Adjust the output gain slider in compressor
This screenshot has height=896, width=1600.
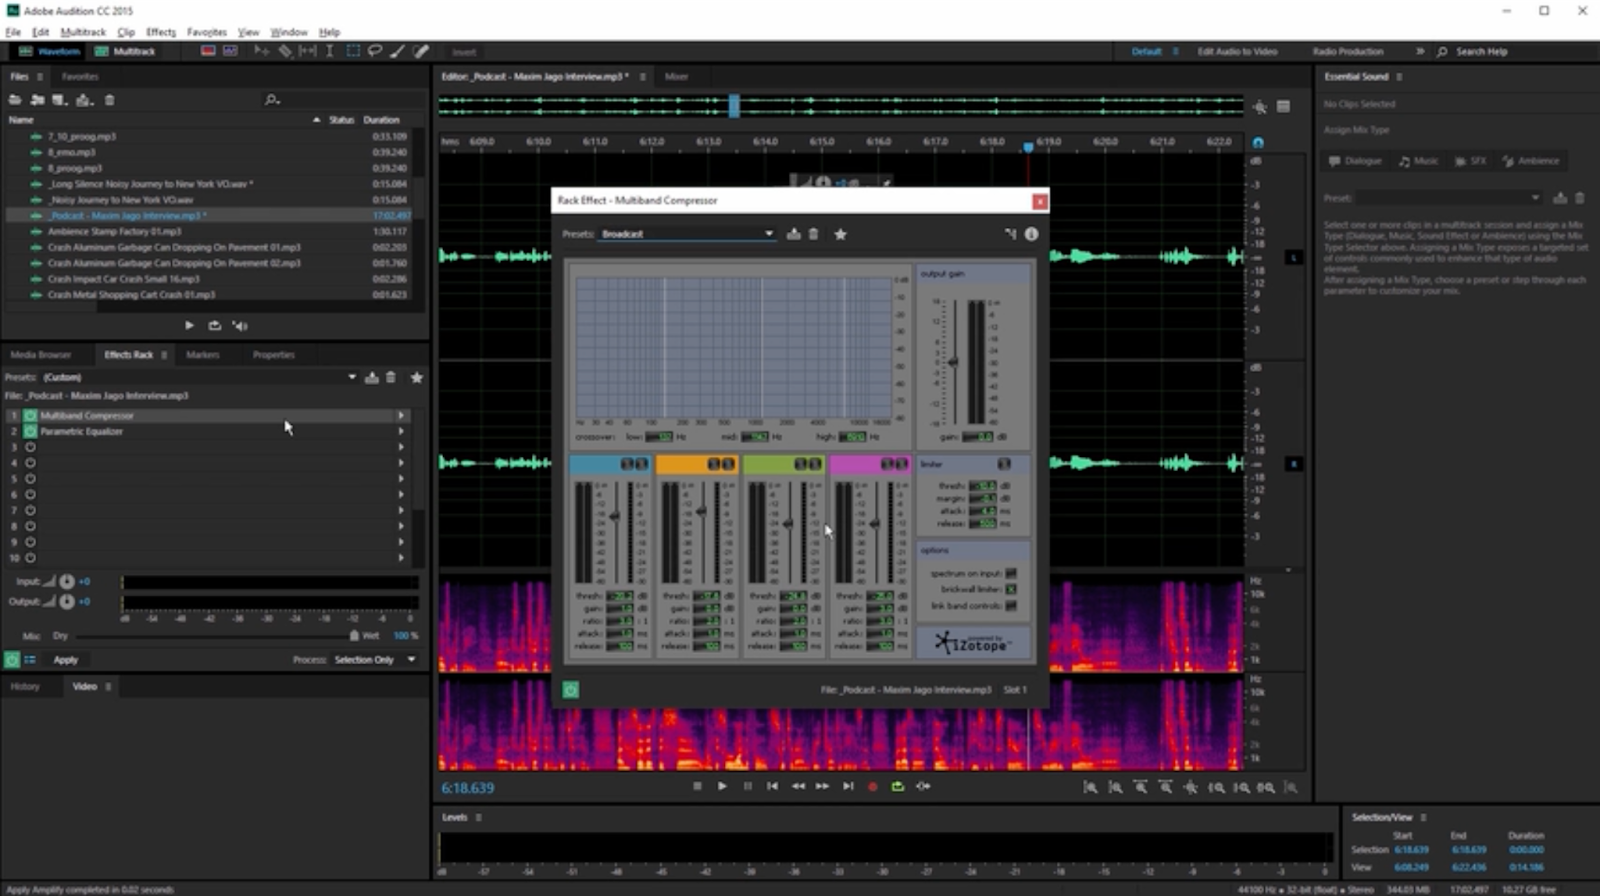click(953, 362)
